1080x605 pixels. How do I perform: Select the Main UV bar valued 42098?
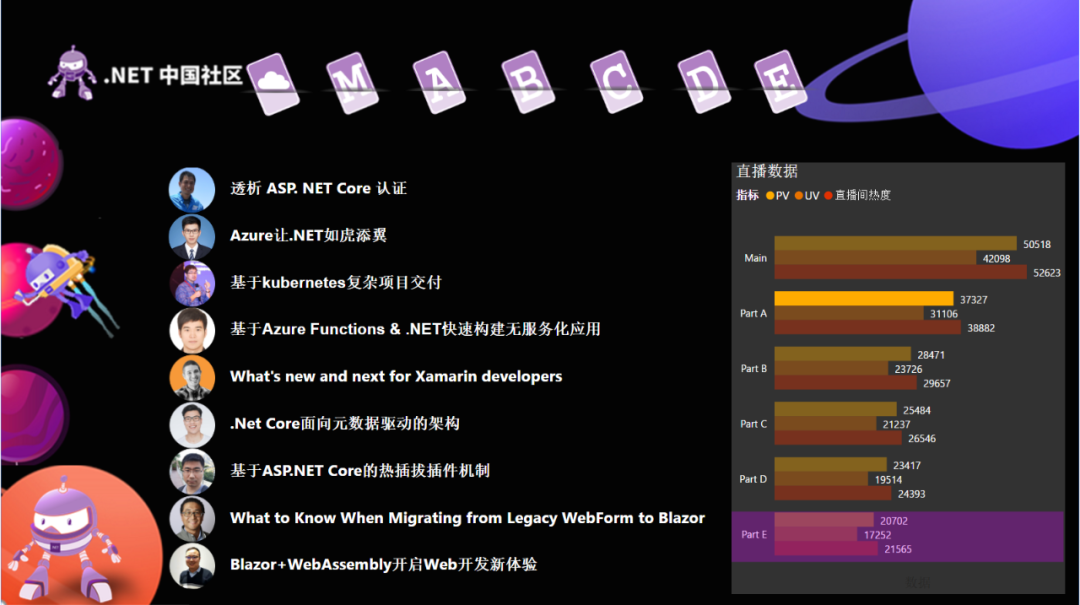pos(875,258)
